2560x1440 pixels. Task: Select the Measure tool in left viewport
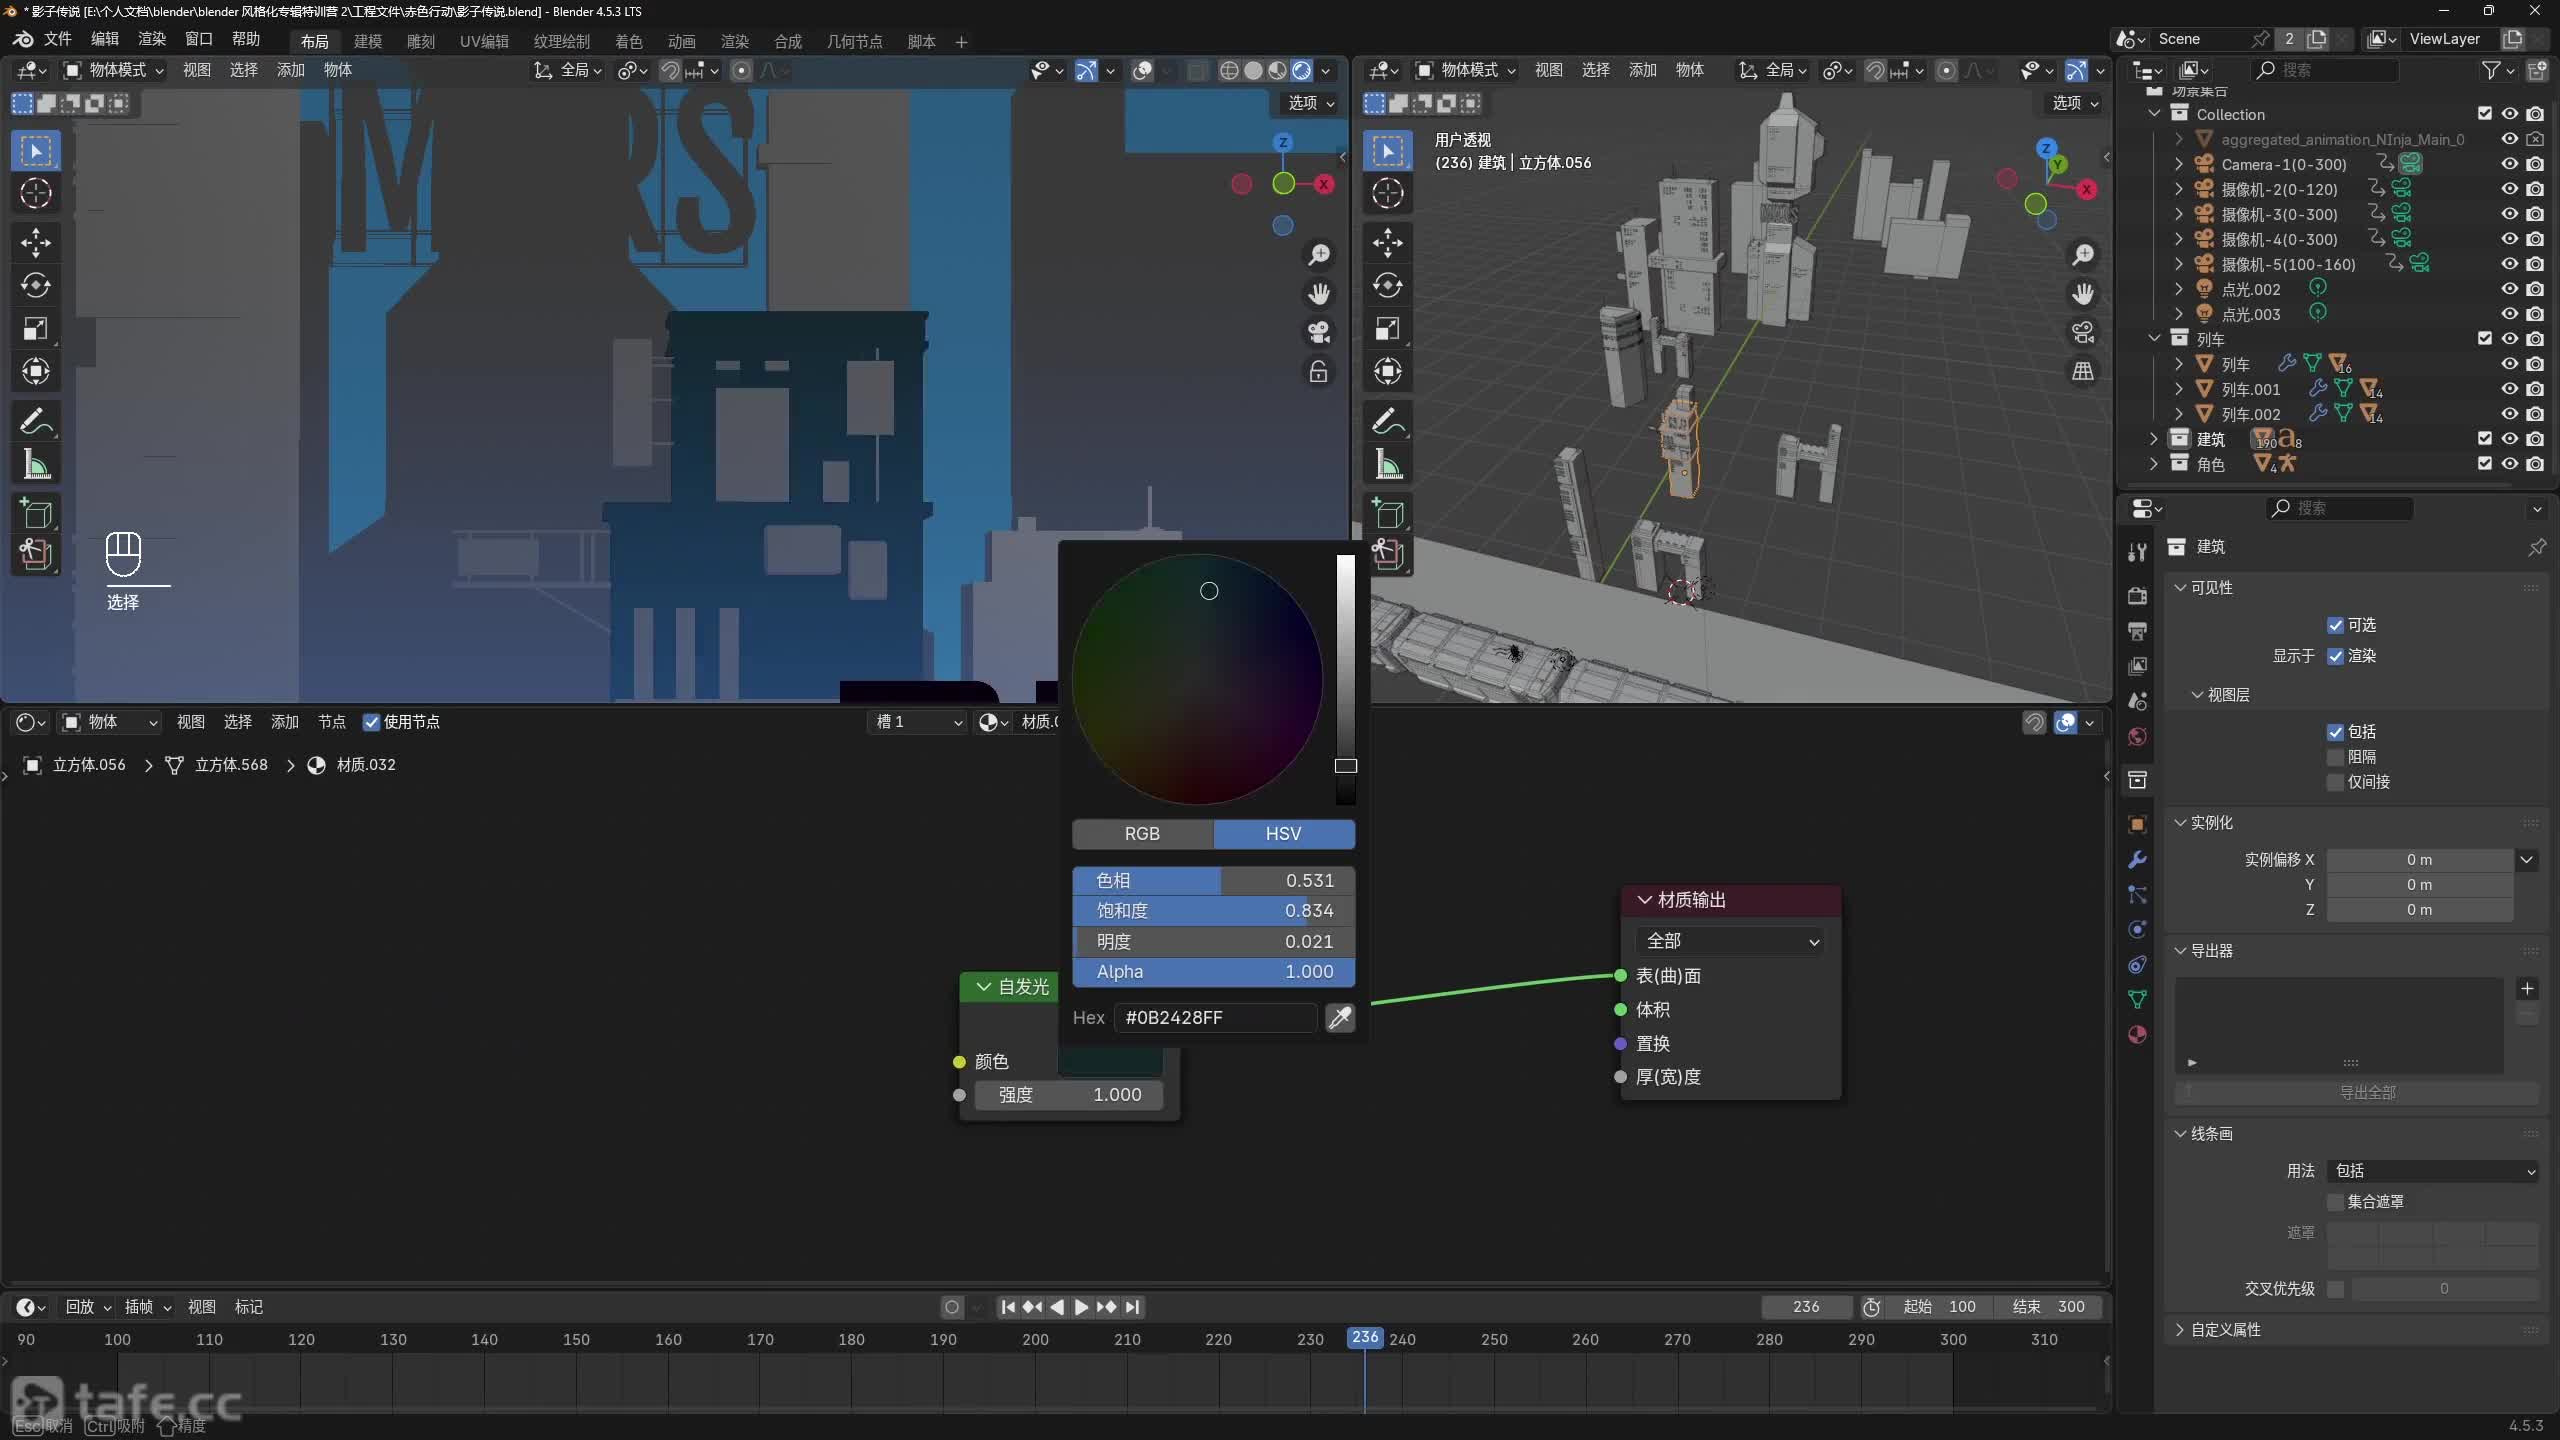pyautogui.click(x=36, y=465)
